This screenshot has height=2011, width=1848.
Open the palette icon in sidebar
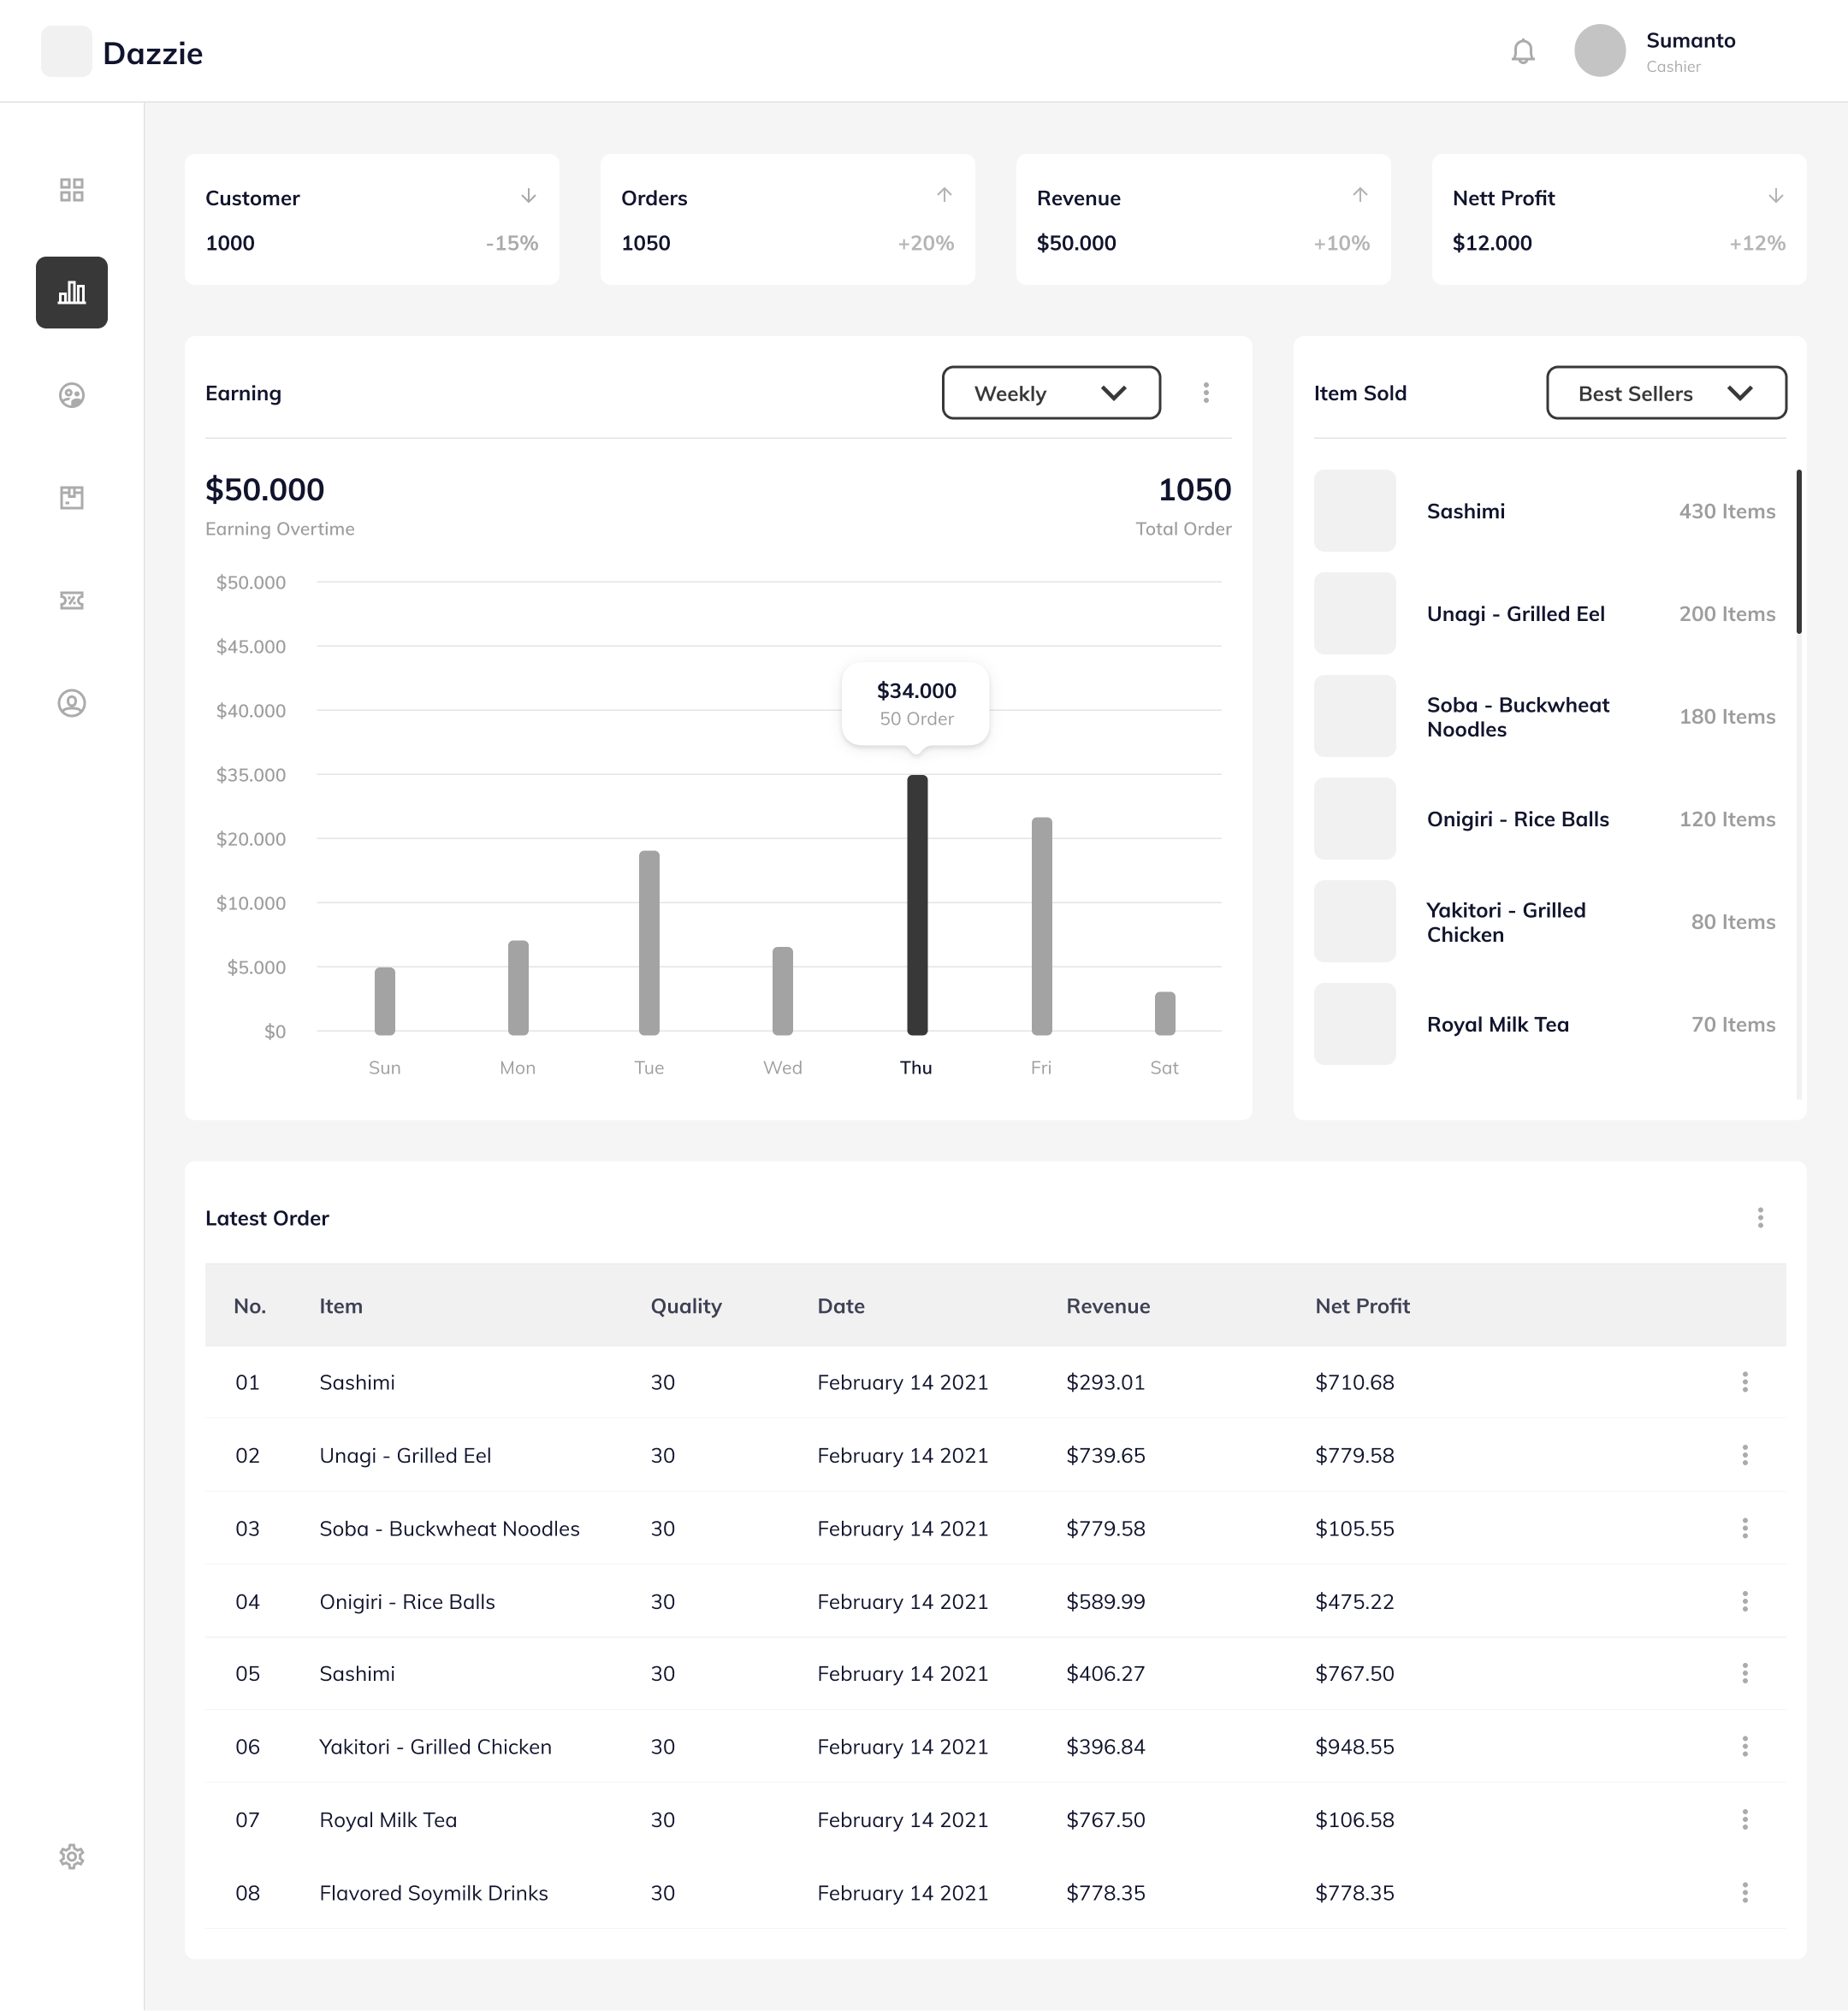[71, 395]
